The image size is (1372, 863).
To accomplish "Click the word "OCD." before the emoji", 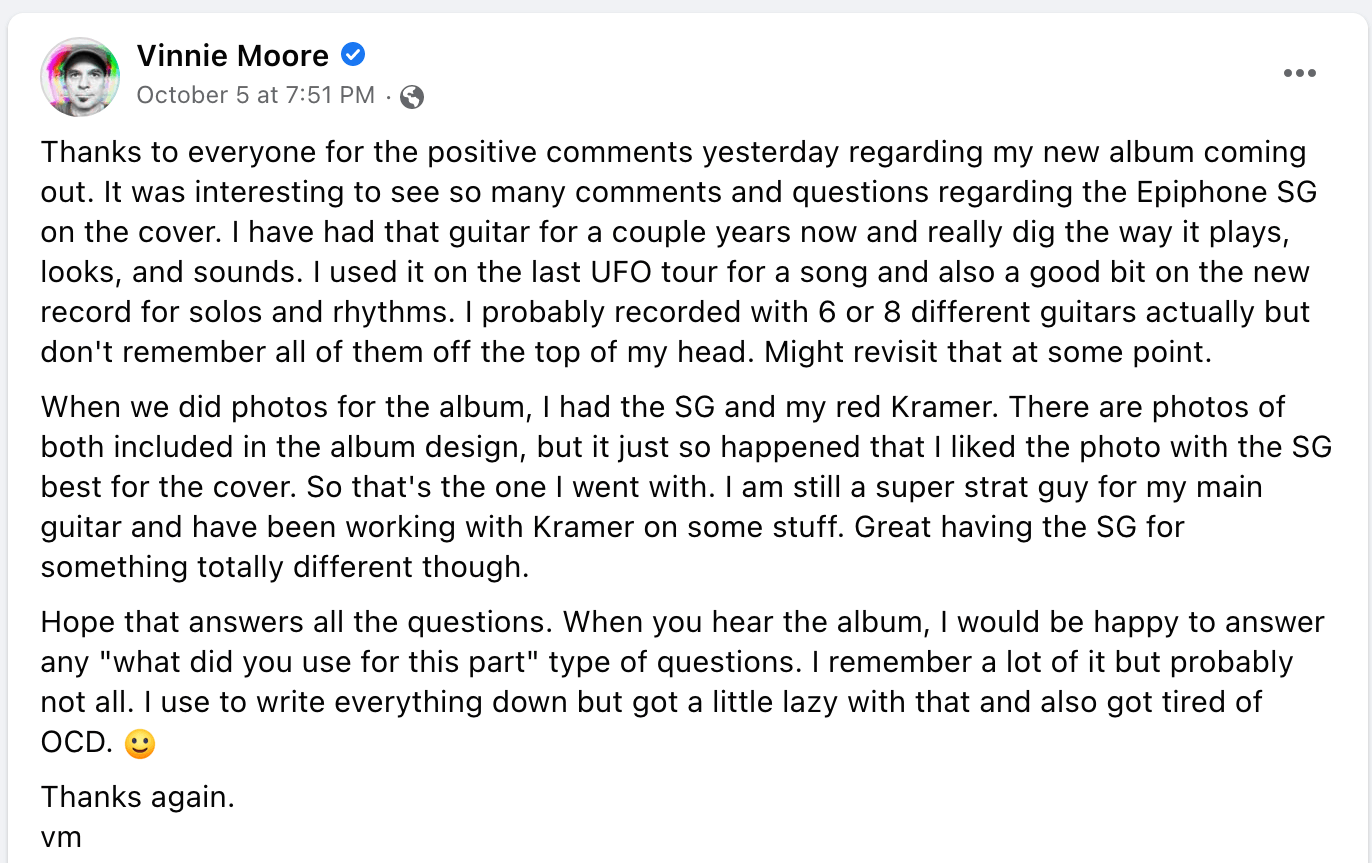I will tap(78, 744).
